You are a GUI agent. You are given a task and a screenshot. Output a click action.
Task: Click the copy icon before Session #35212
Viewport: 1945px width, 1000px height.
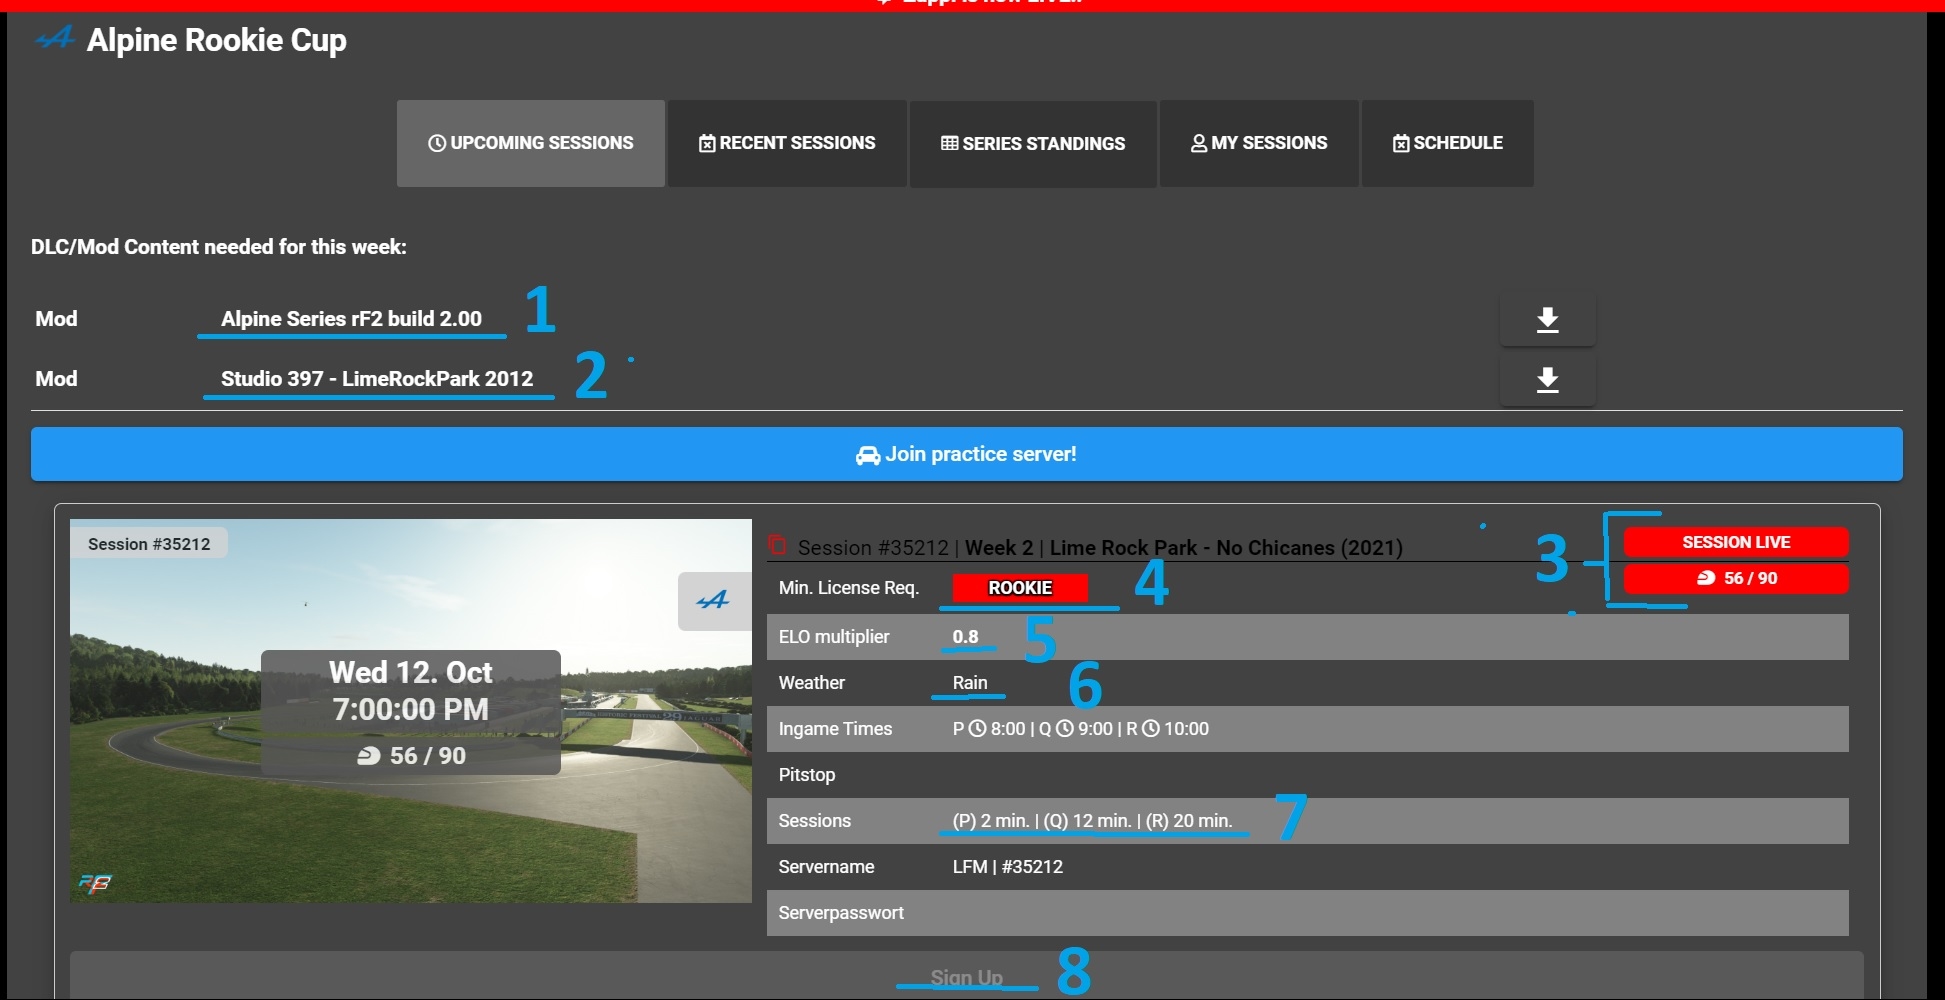777,546
